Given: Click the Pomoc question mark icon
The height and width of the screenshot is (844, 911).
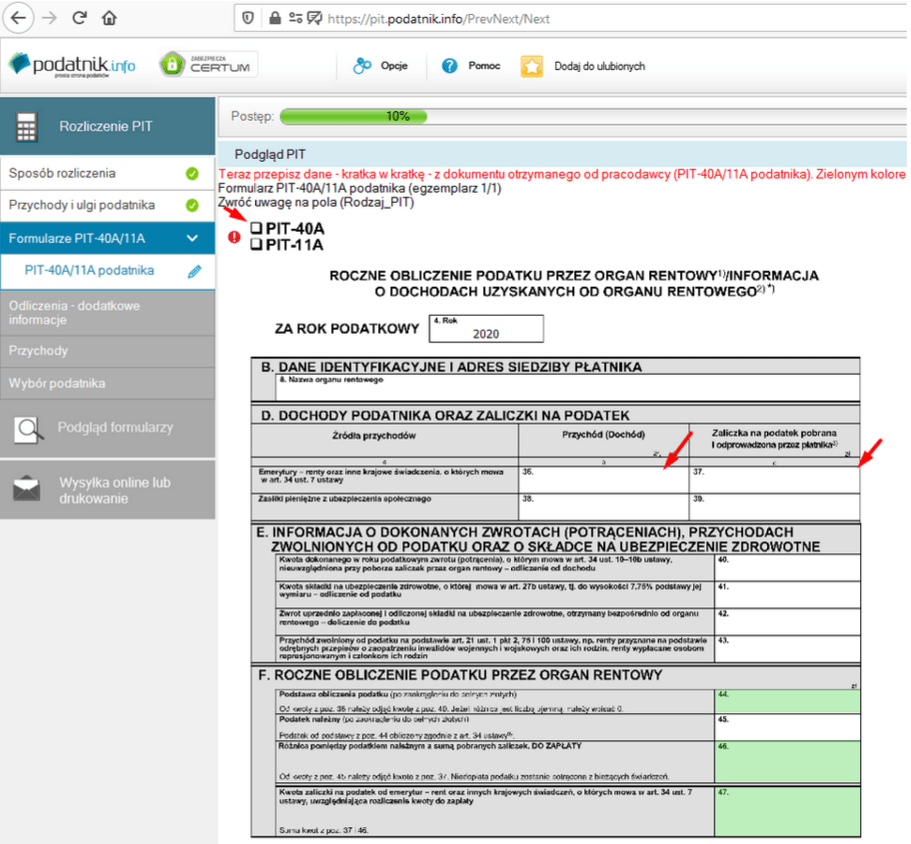Looking at the screenshot, I should pos(449,66).
